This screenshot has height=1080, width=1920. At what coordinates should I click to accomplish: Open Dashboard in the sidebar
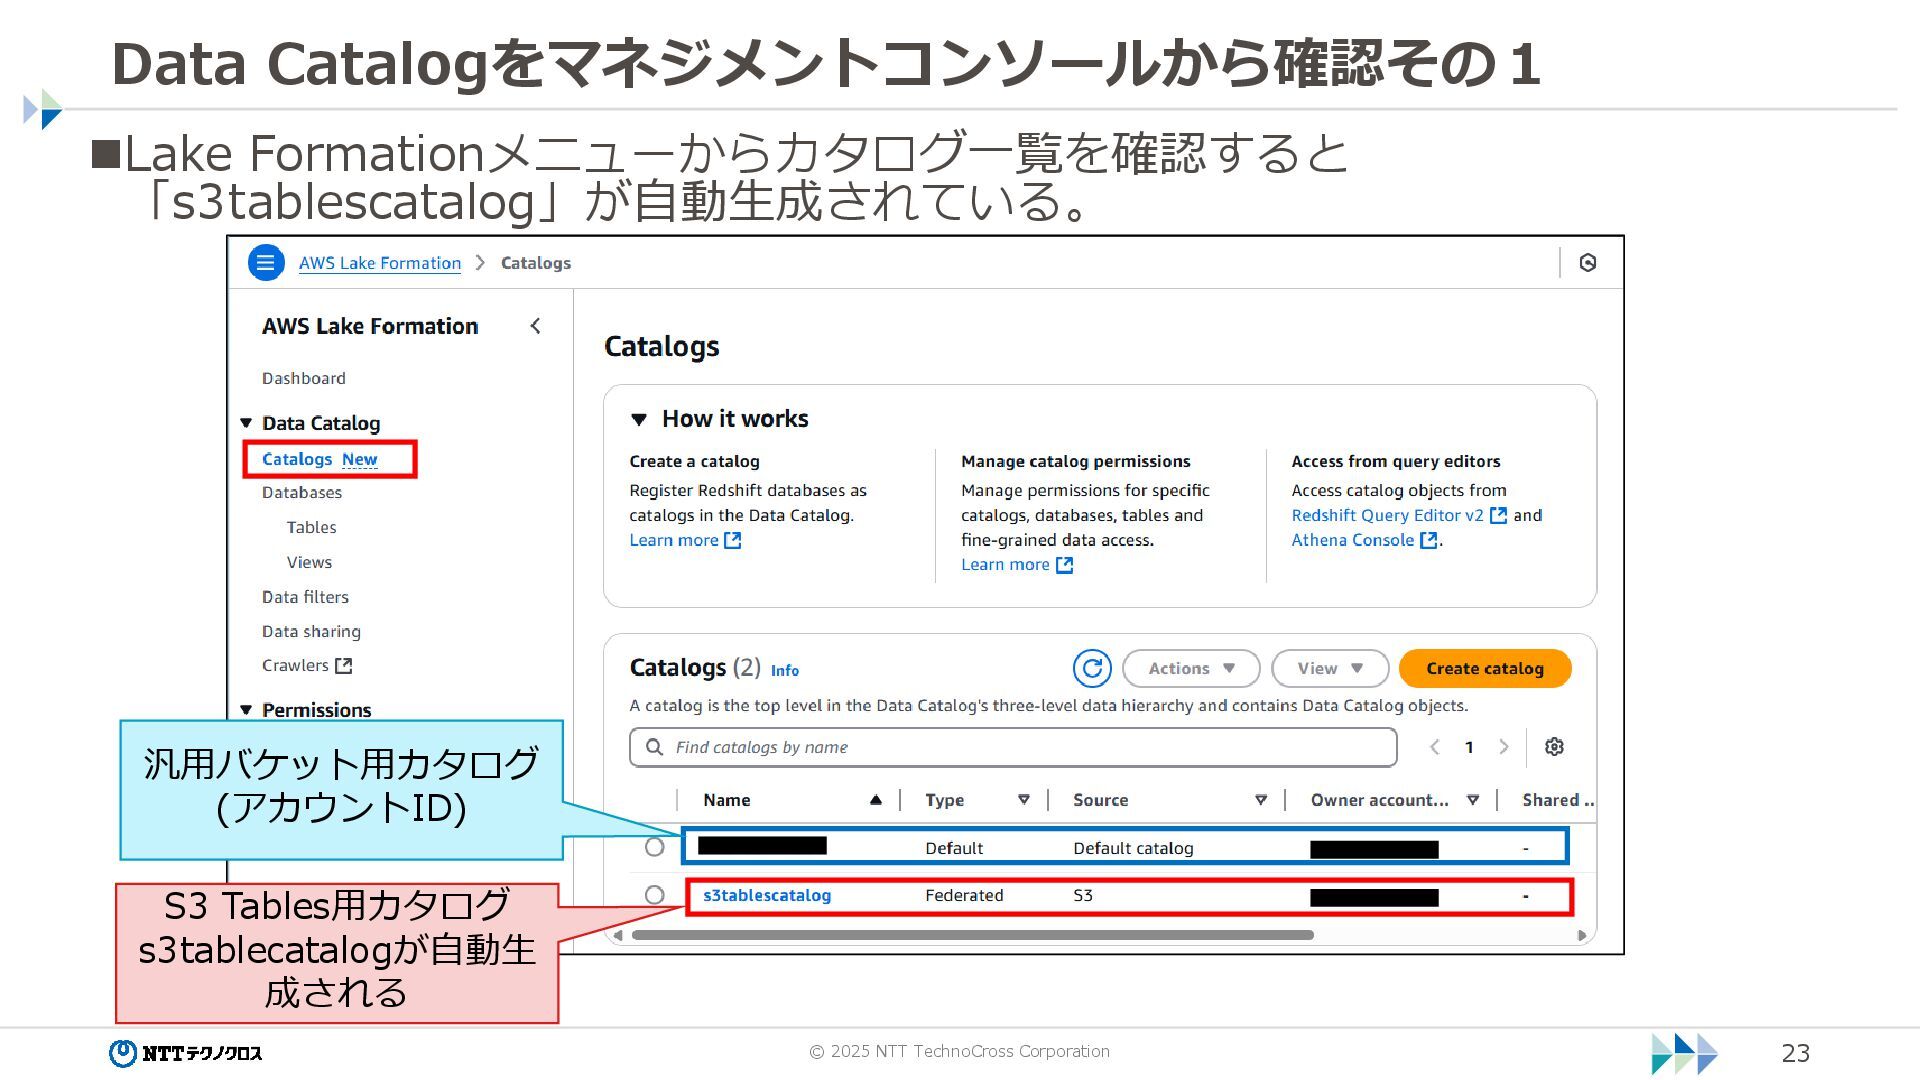point(304,378)
